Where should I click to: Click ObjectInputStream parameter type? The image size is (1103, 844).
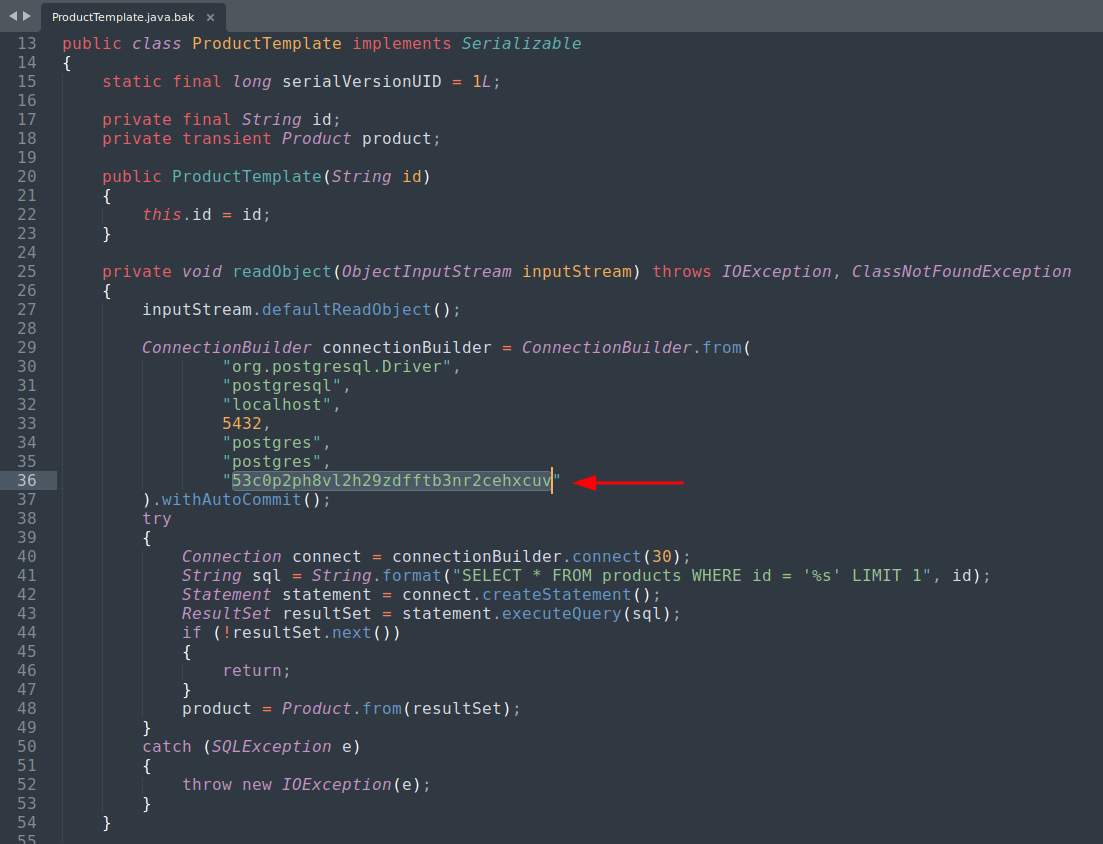426,271
